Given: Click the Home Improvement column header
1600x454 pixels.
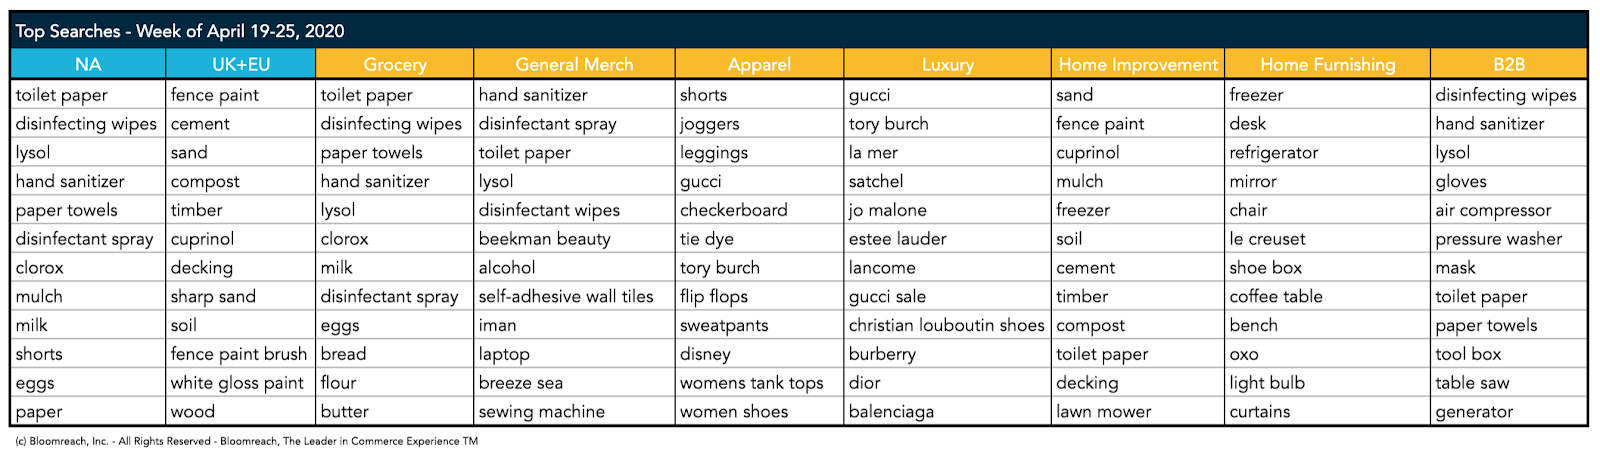Looking at the screenshot, I should click(1138, 64).
